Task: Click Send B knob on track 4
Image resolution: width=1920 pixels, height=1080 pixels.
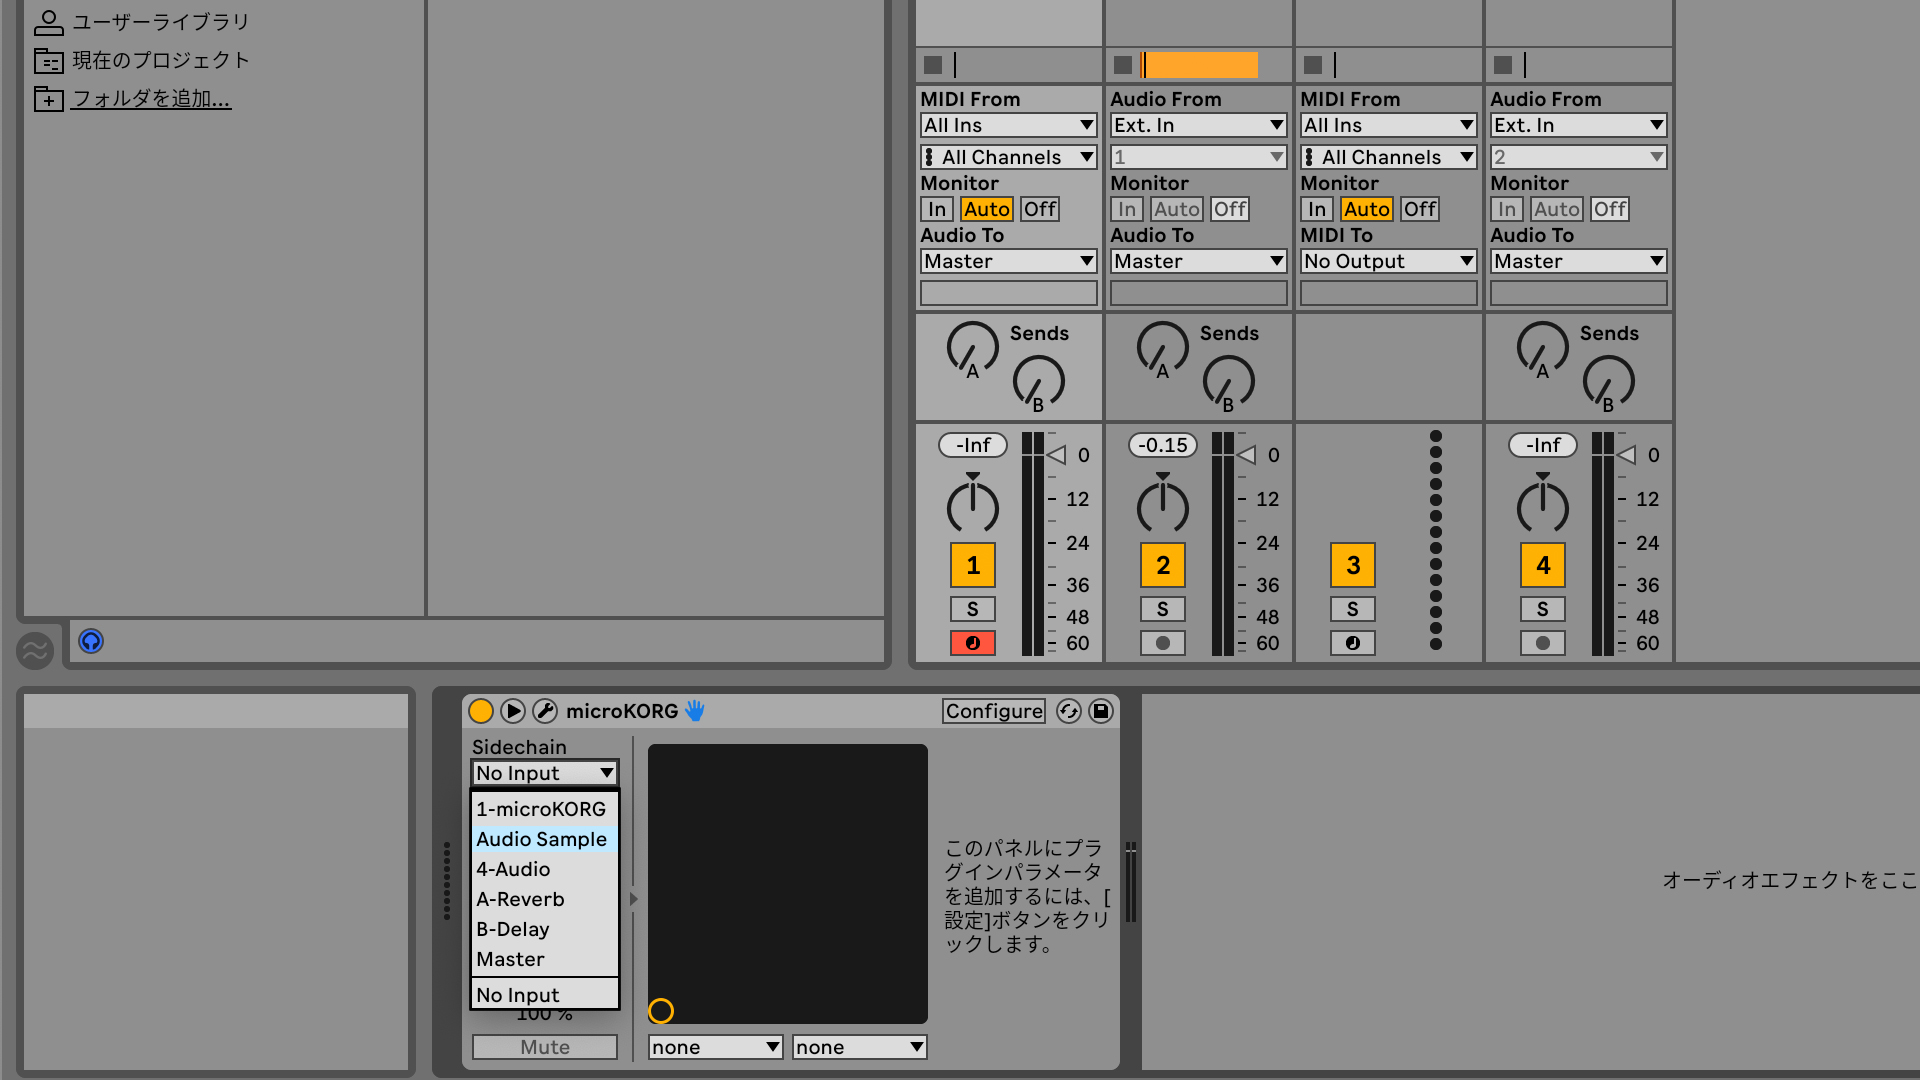Action: tap(1609, 383)
